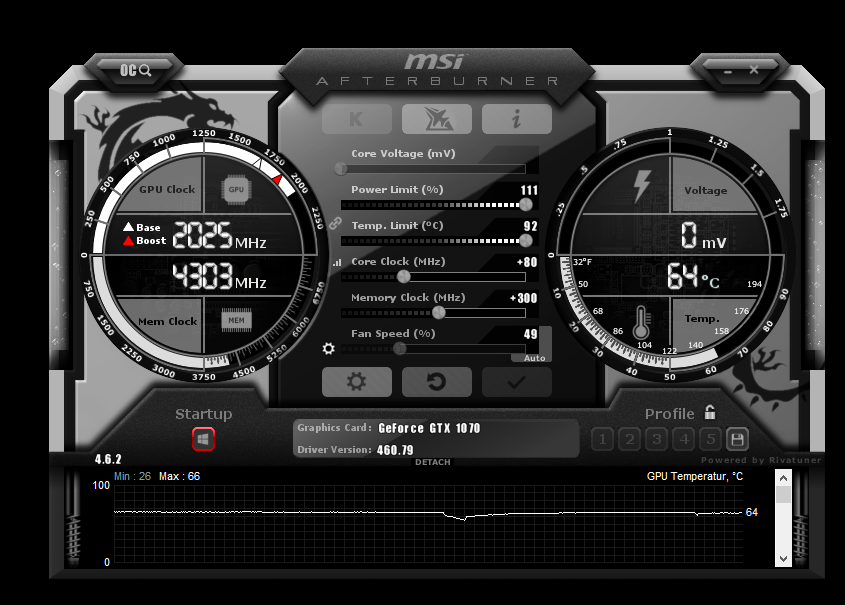The width and height of the screenshot is (845, 605).
Task: Toggle the Windows startup icon
Action: pos(203,439)
